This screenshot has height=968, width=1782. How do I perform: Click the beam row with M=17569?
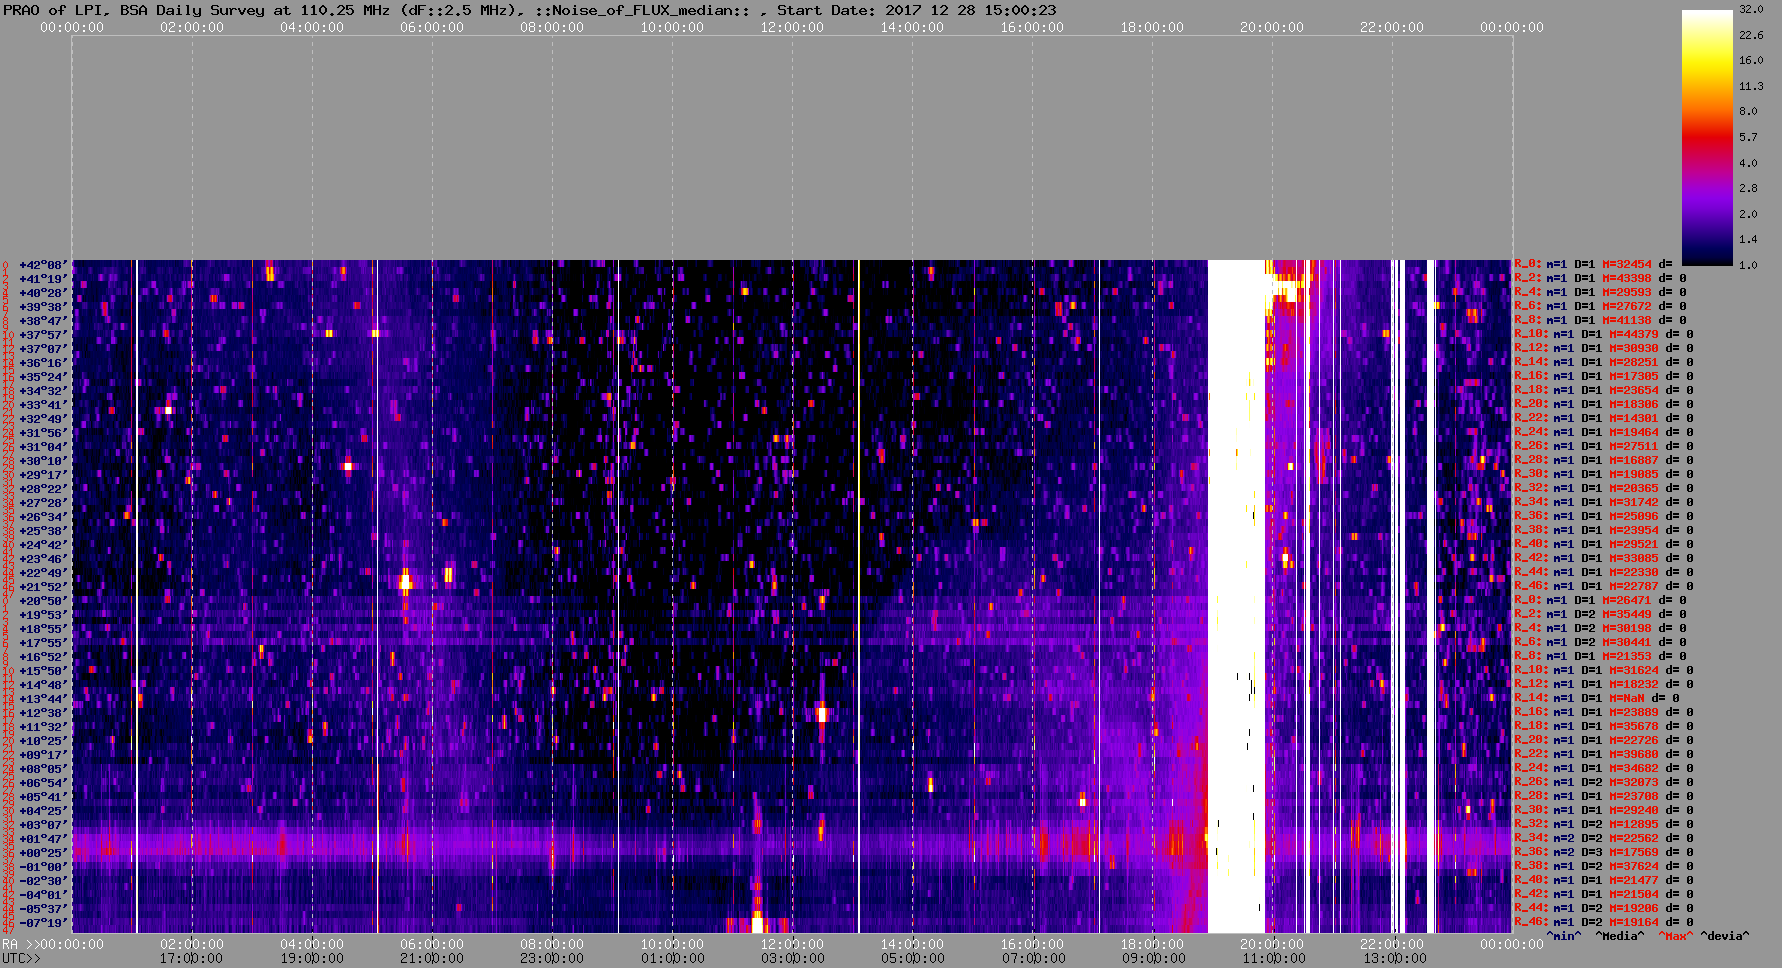(x=1604, y=852)
